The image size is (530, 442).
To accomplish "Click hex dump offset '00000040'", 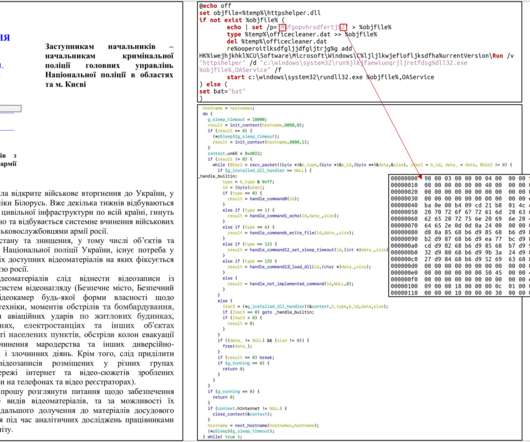I will point(404,205).
